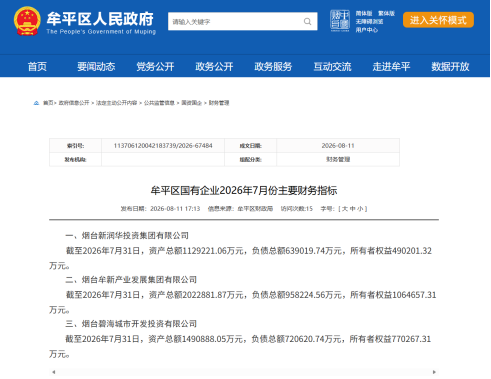This screenshot has width=491, height=379.
Task: Open the 党务公开 navigation tab
Action: [155, 67]
